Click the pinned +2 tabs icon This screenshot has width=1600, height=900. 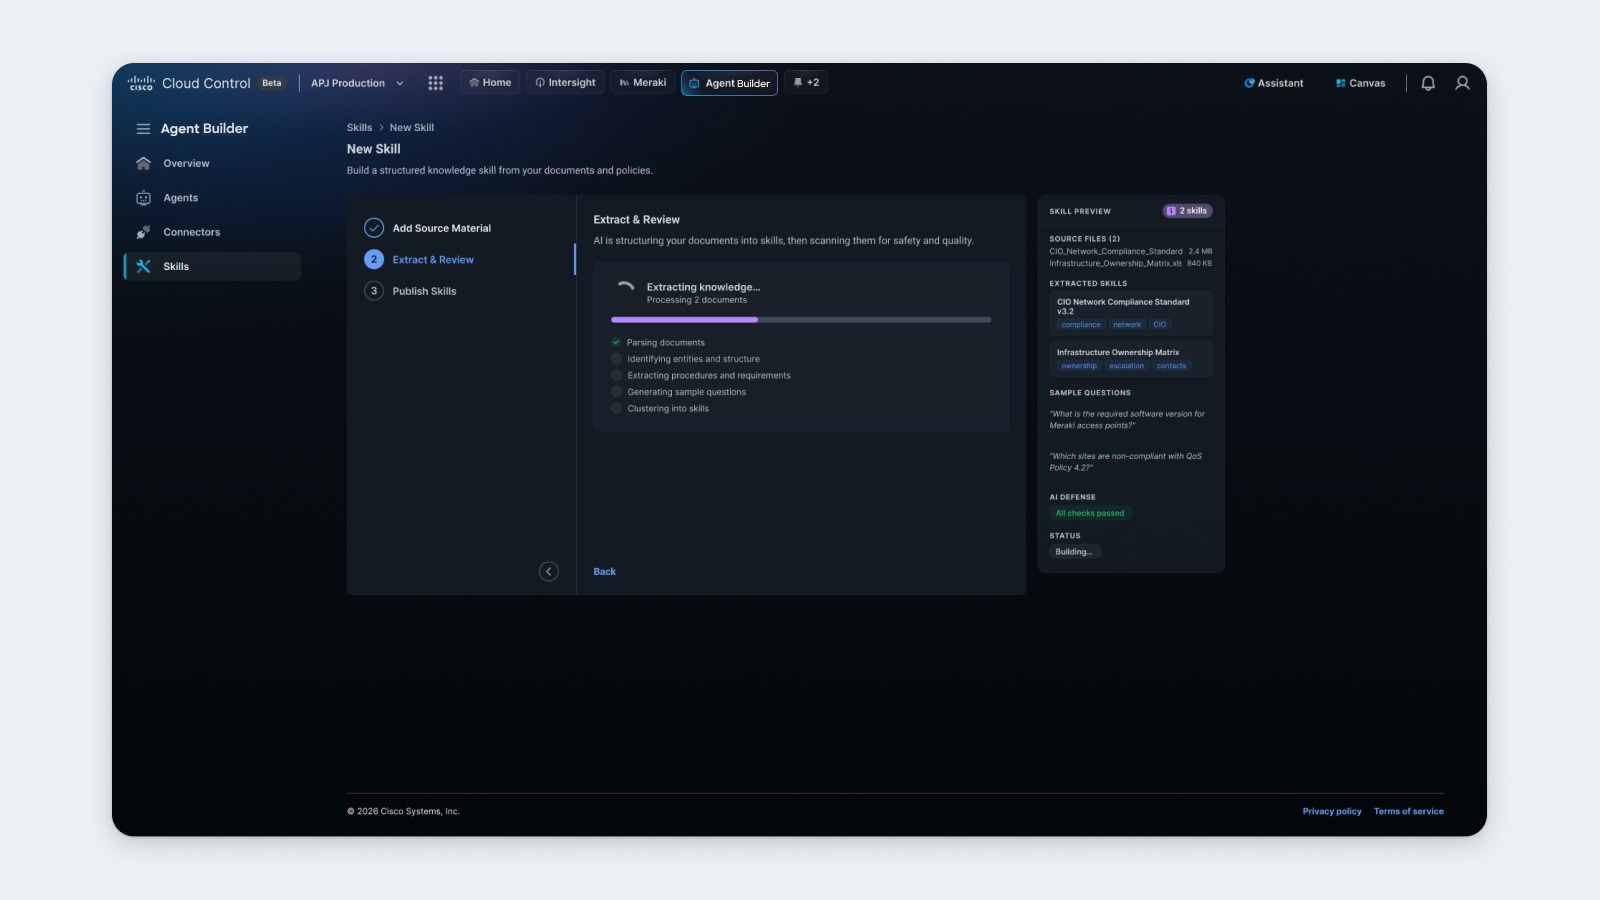[x=798, y=83]
